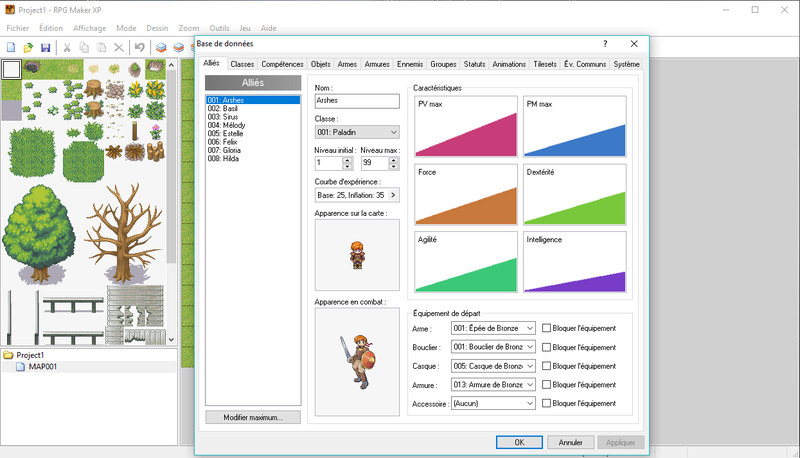Viewport: 800px width, 458px height.
Task: Open the Armure dropdown with Armure de Bronze
Action: click(x=493, y=385)
